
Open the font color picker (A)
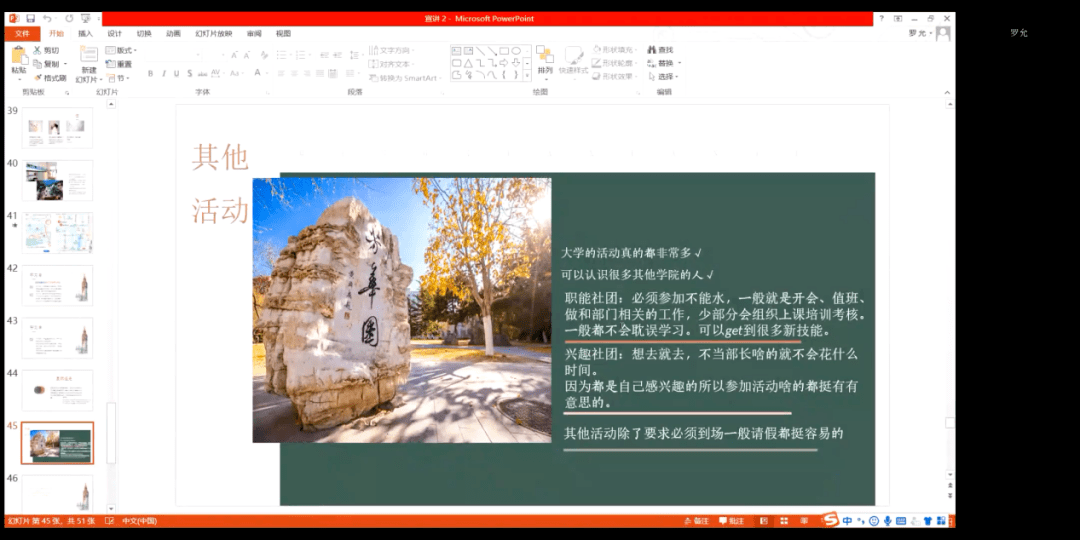click(256, 73)
